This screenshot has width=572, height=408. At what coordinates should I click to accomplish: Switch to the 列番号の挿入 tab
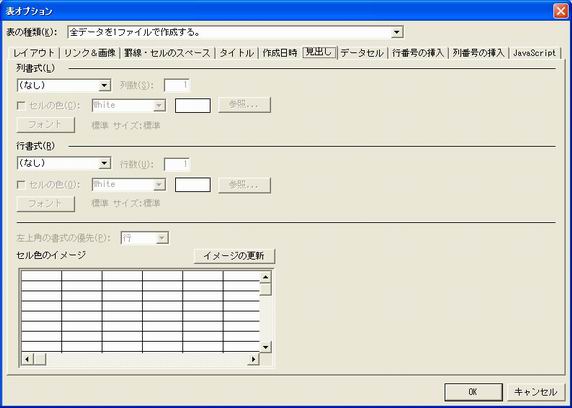478,53
